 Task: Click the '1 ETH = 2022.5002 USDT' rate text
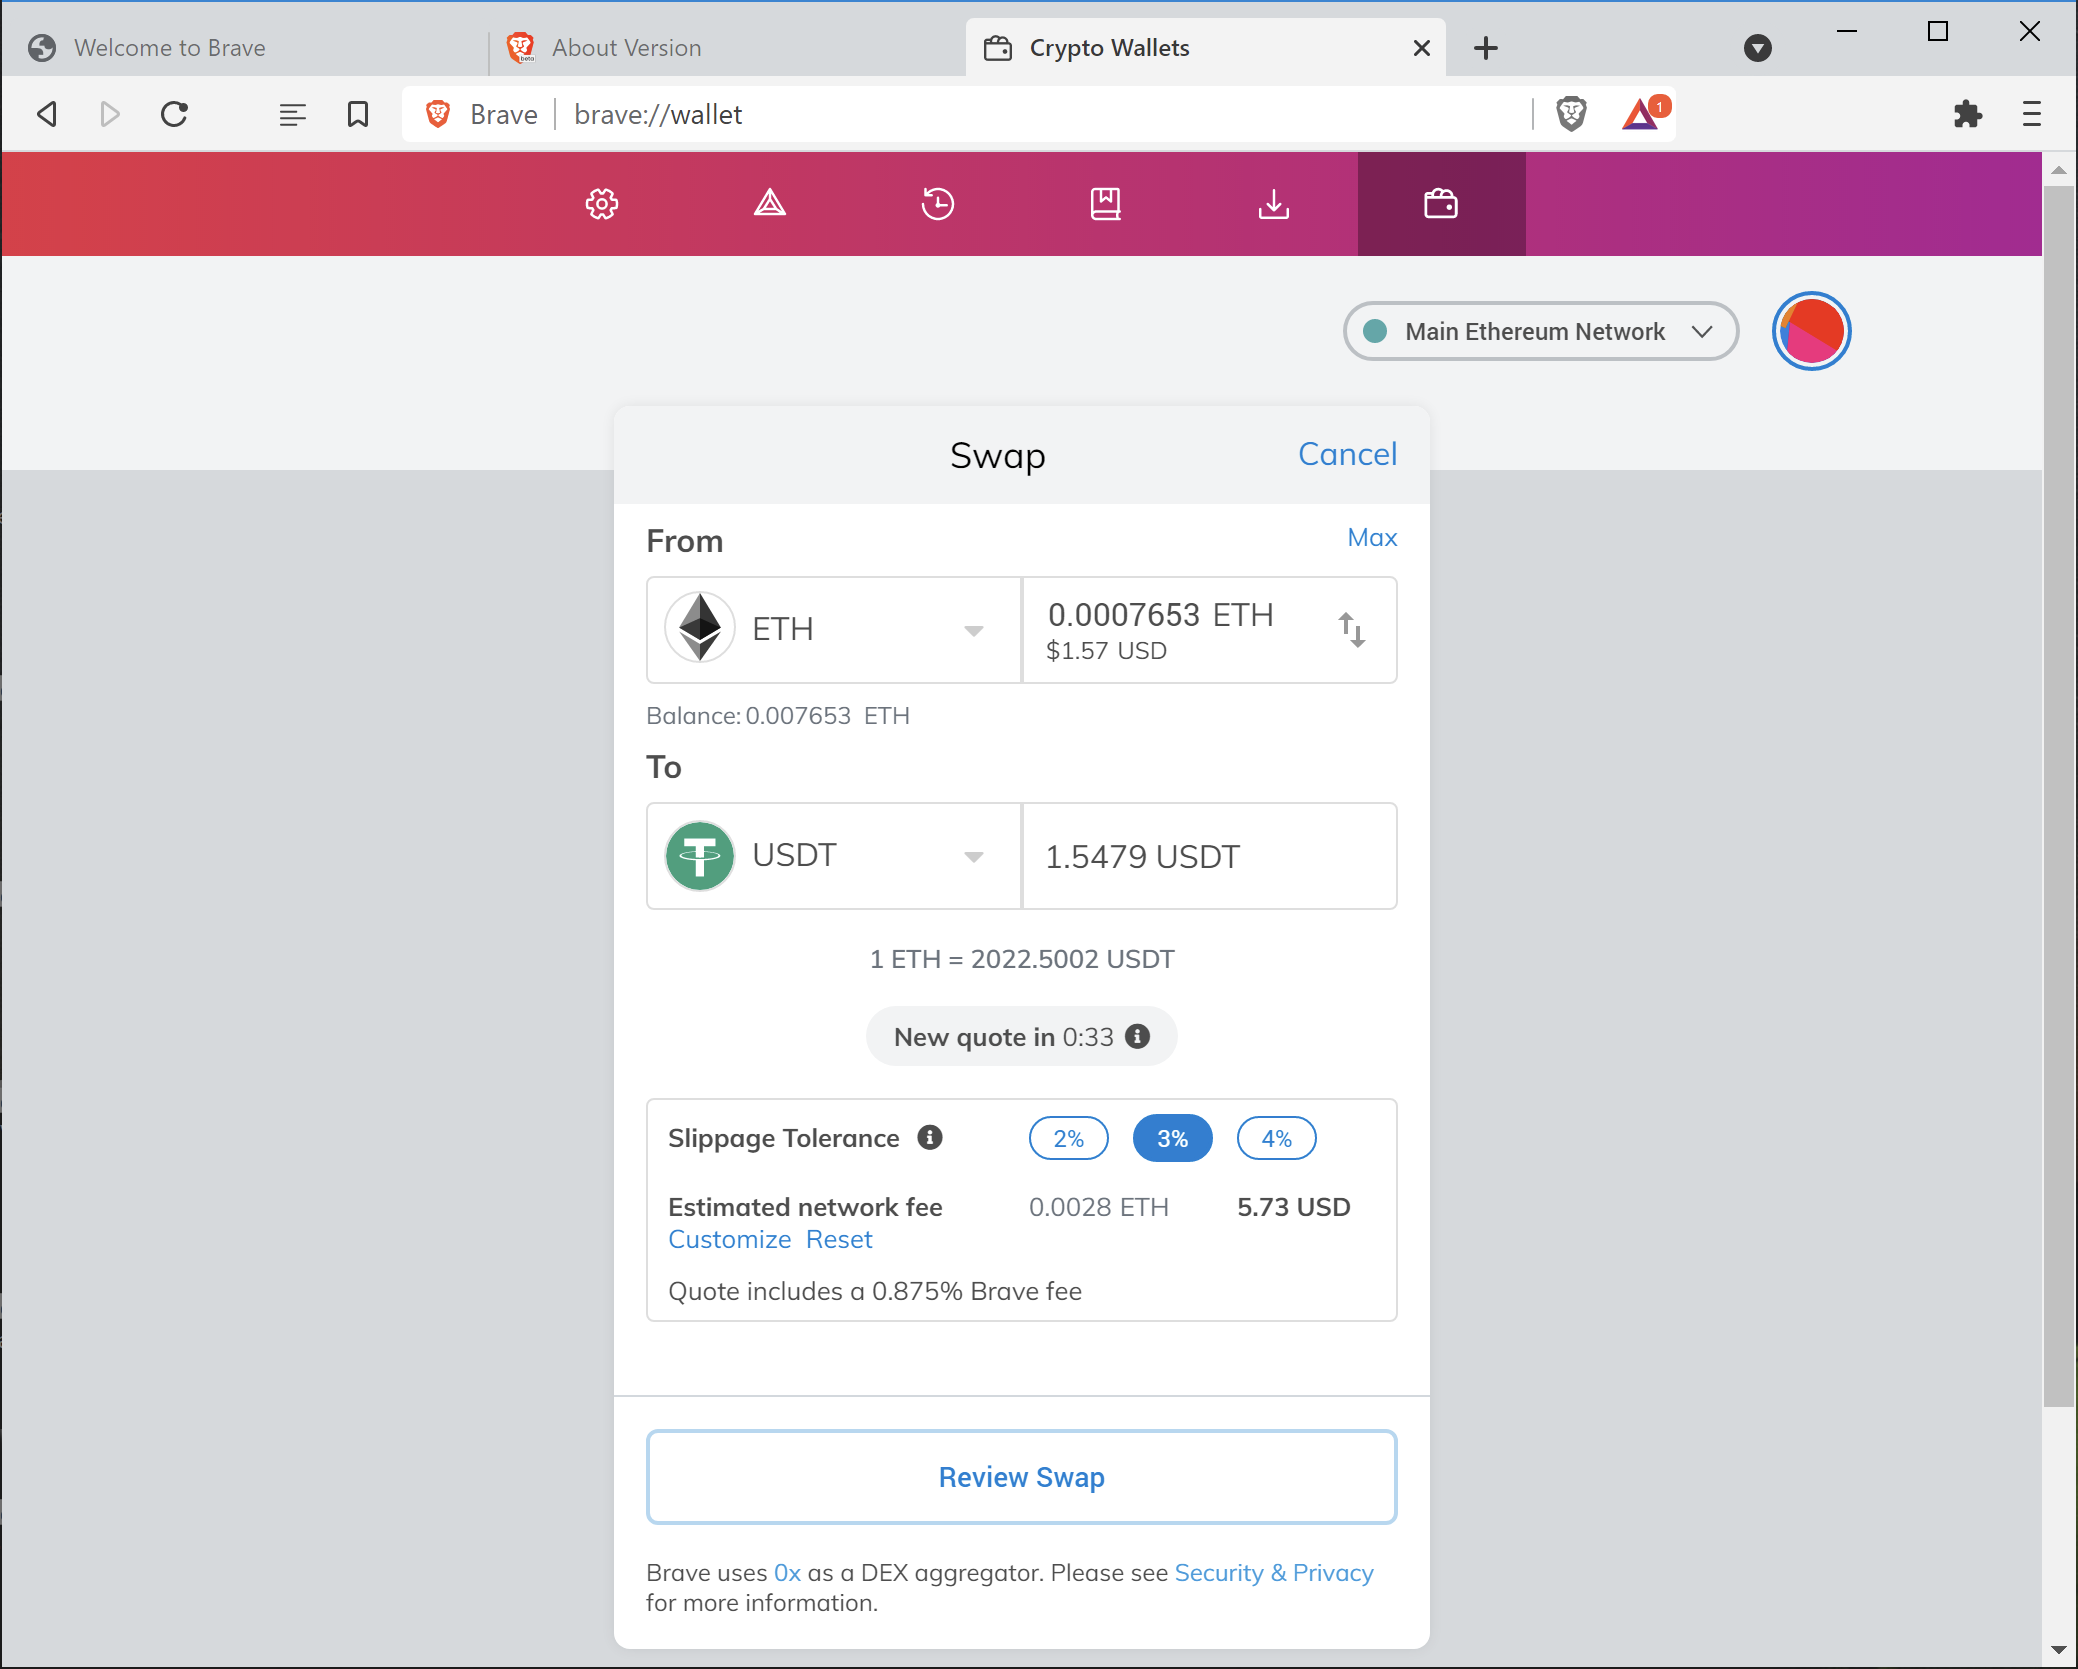tap(1021, 959)
